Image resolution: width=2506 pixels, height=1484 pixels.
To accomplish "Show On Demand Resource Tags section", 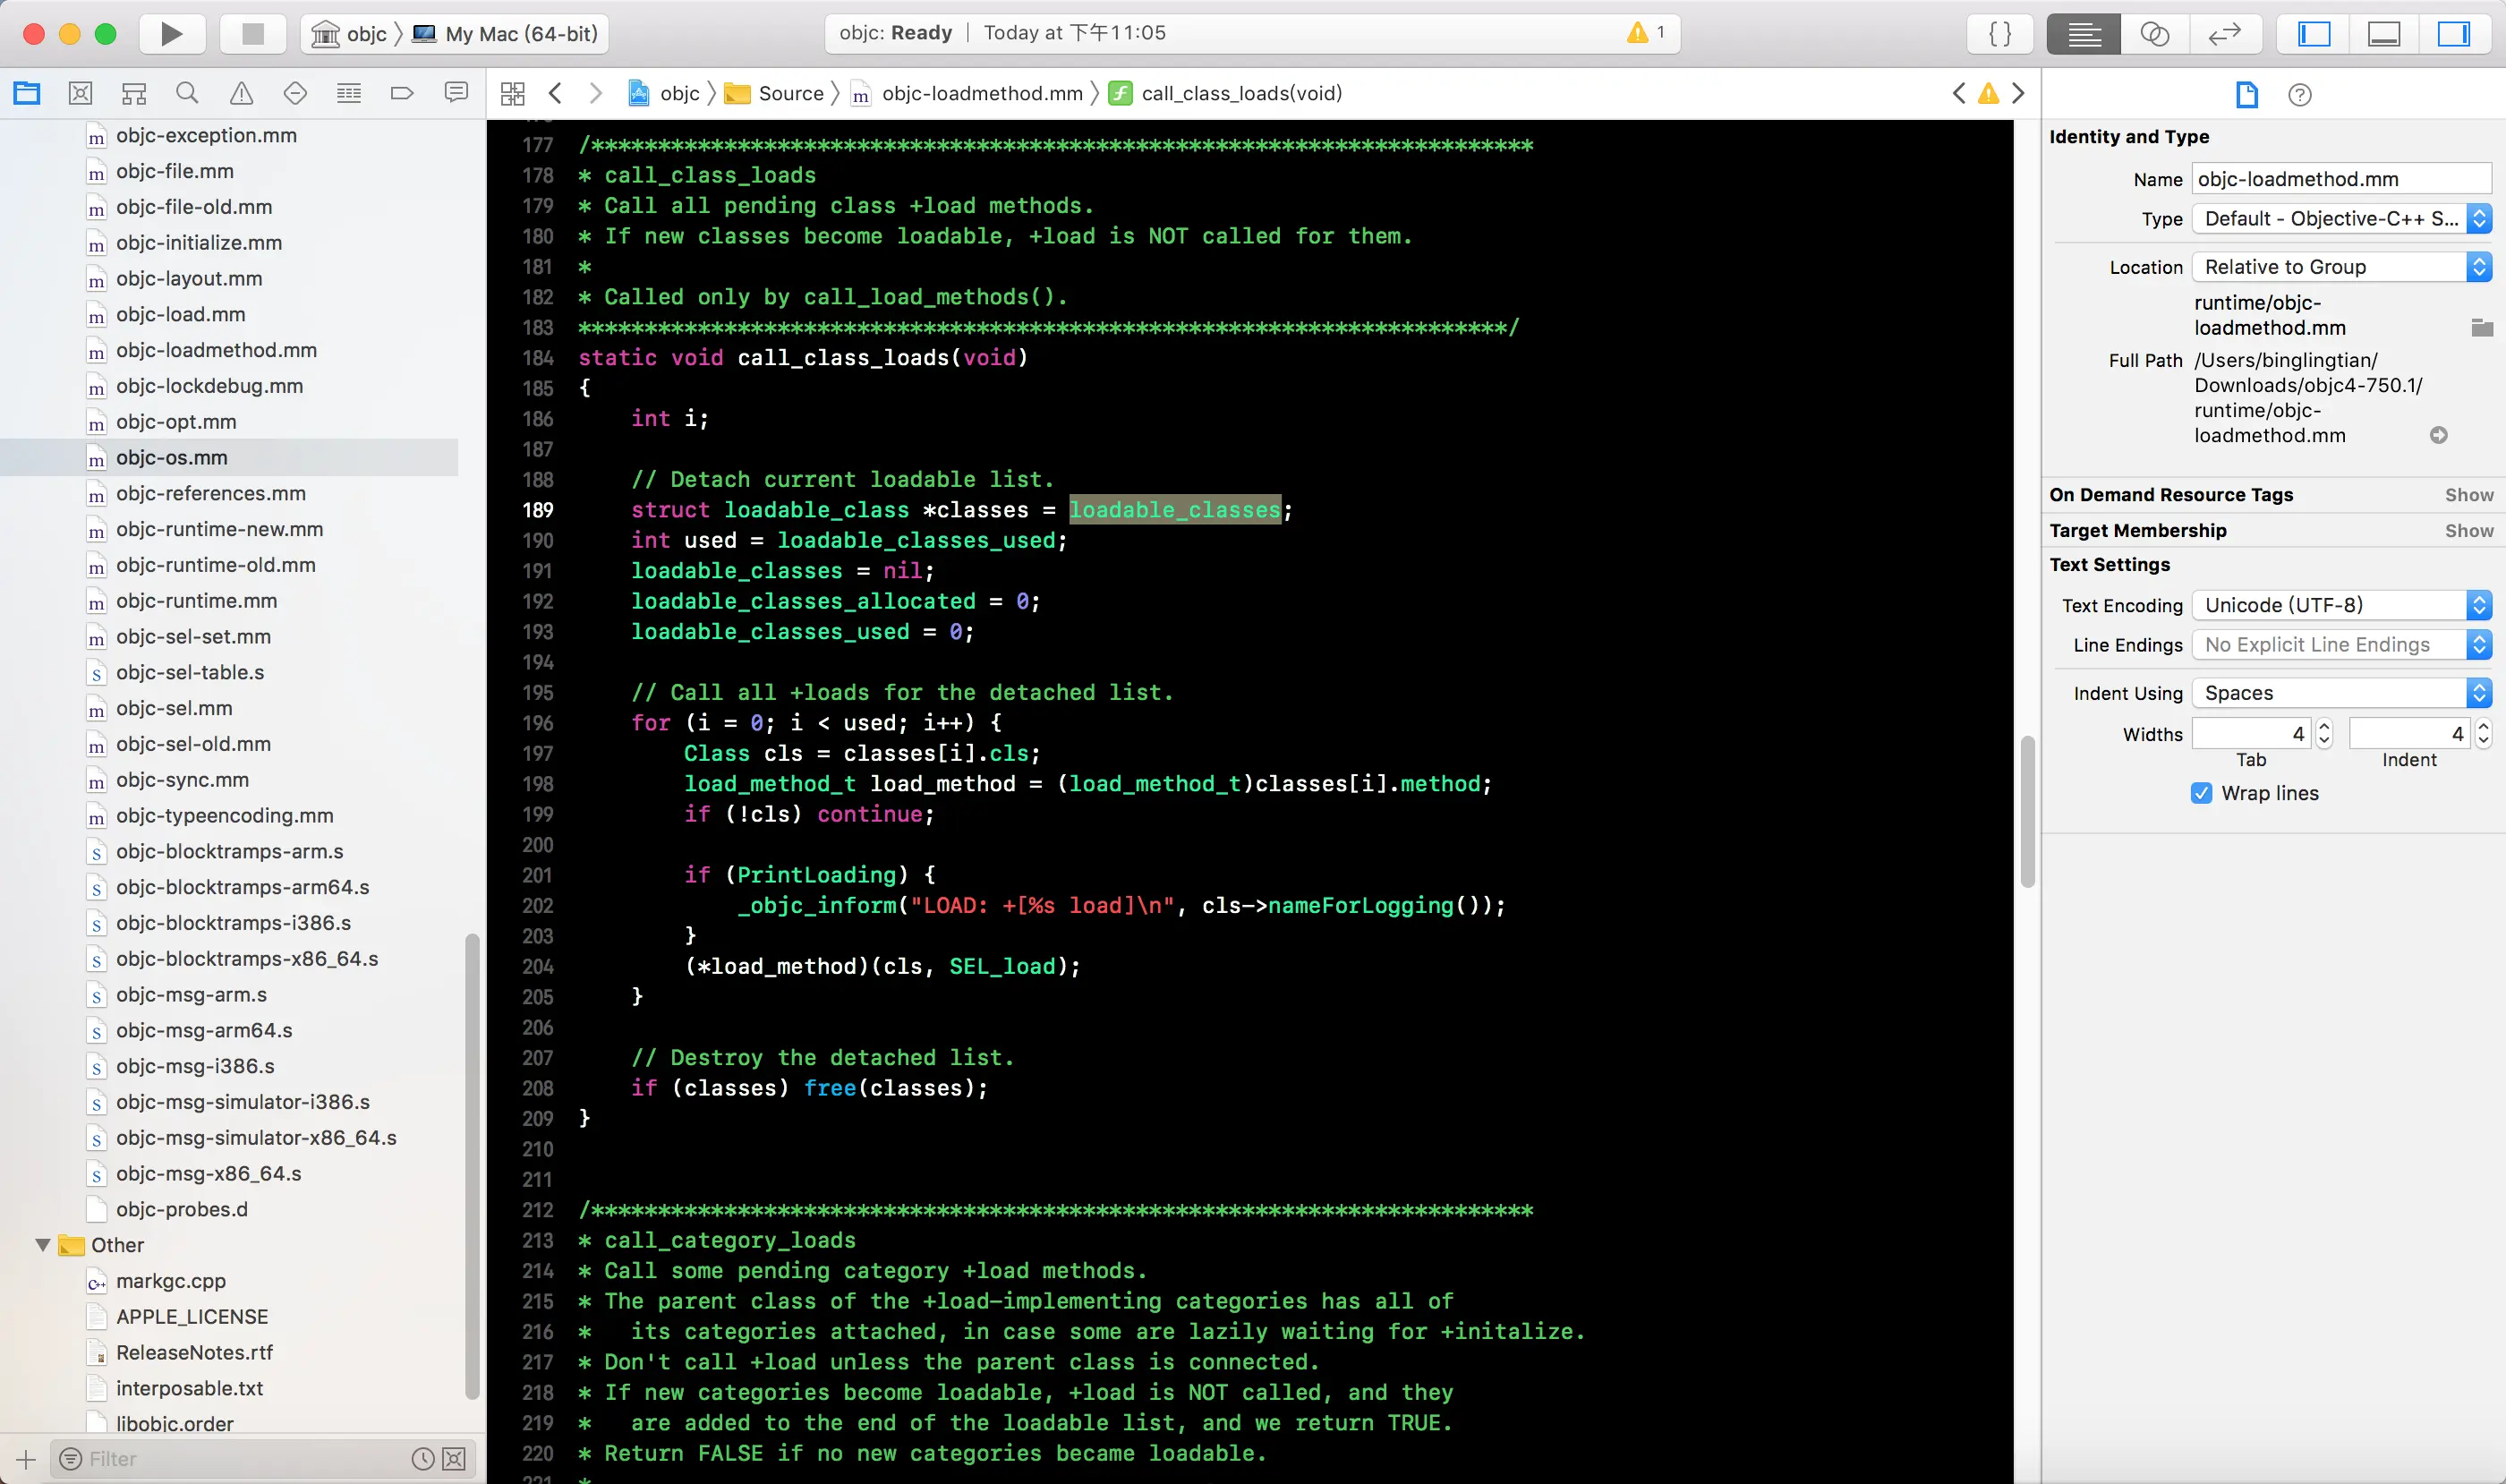I will 2468,495.
